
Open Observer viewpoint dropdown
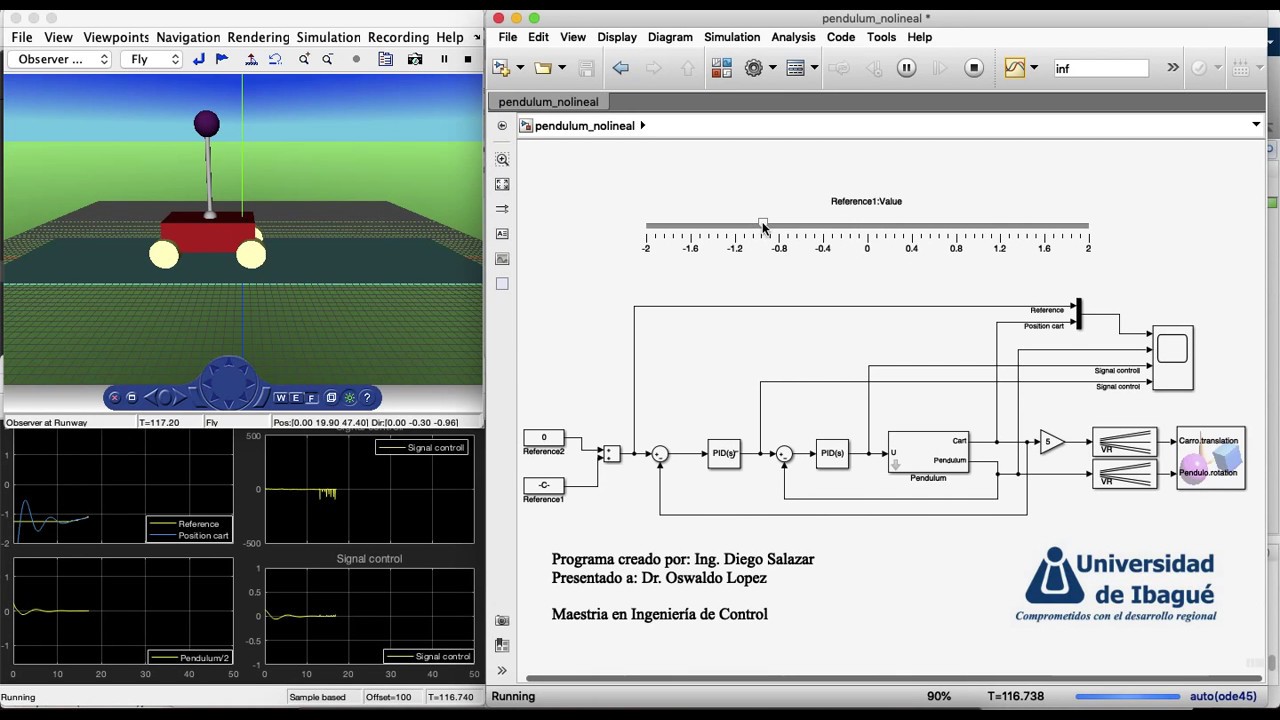coord(60,60)
